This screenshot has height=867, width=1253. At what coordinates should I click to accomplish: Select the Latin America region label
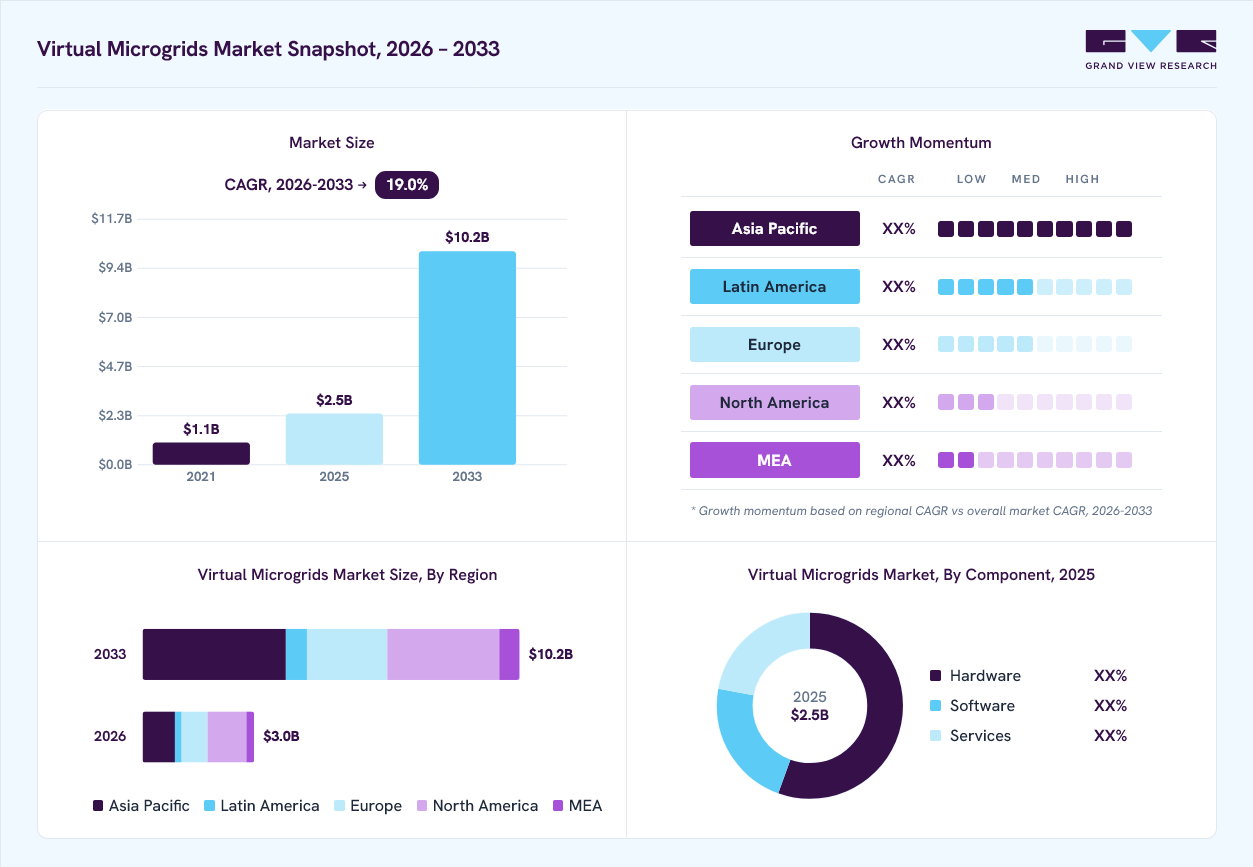click(x=775, y=286)
